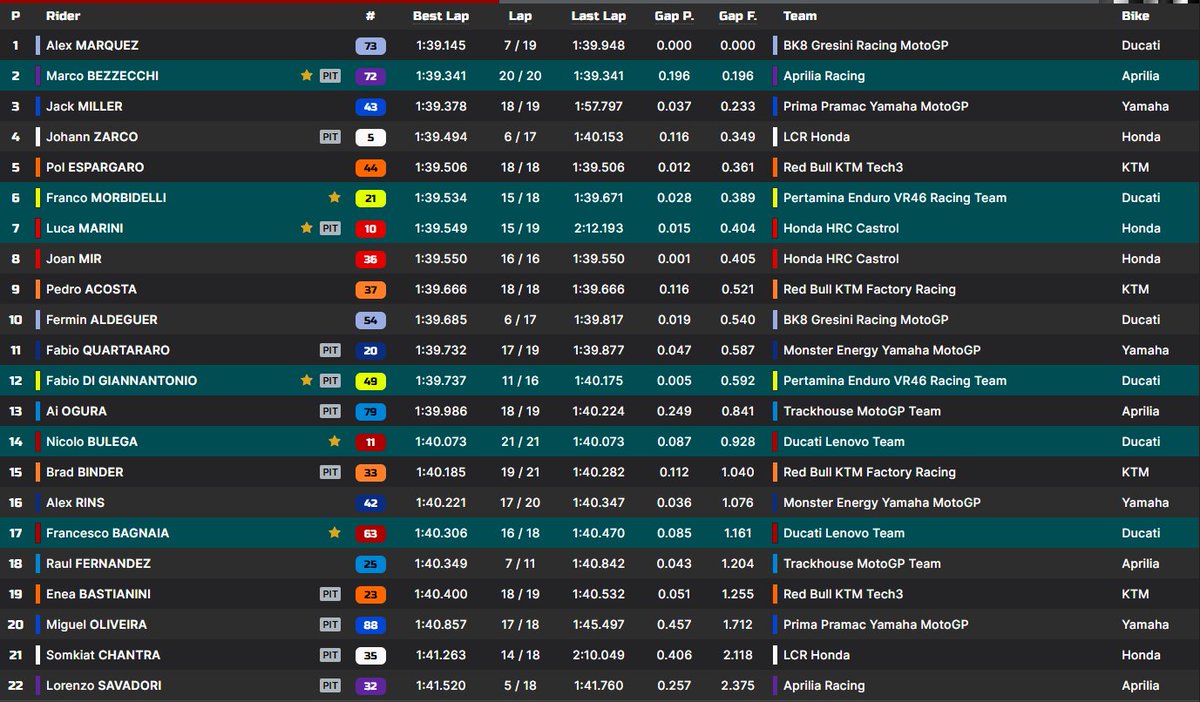Click the PIT badge in Somkiat Chantra's row
The width and height of the screenshot is (1200, 702).
[x=330, y=655]
